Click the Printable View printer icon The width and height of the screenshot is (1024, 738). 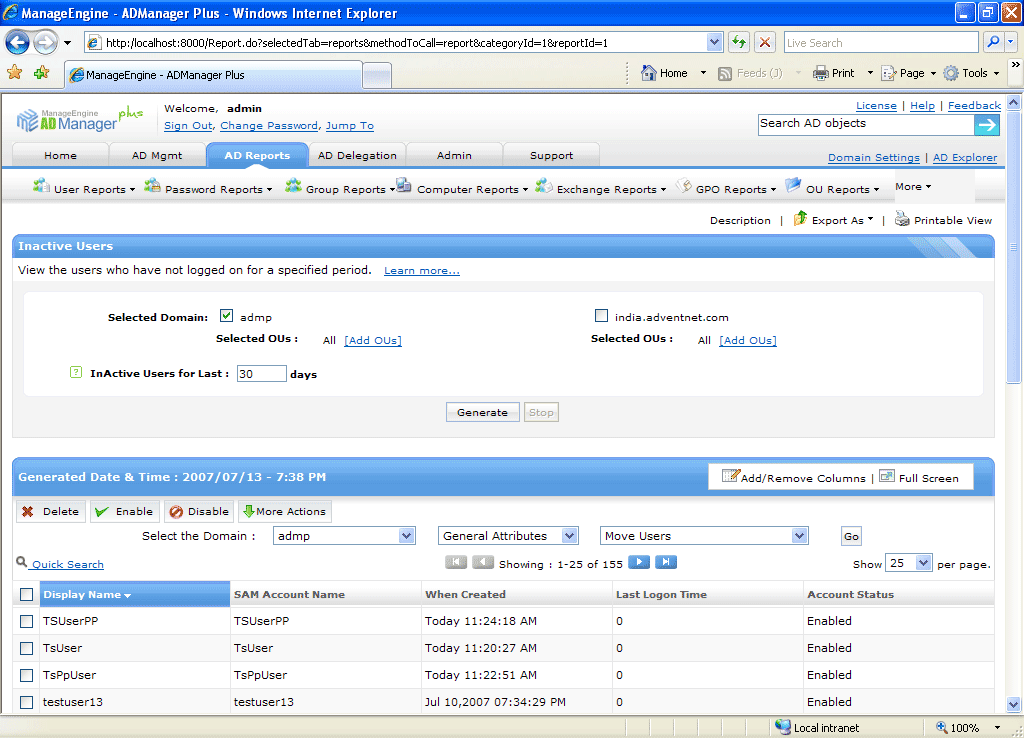[902, 218]
